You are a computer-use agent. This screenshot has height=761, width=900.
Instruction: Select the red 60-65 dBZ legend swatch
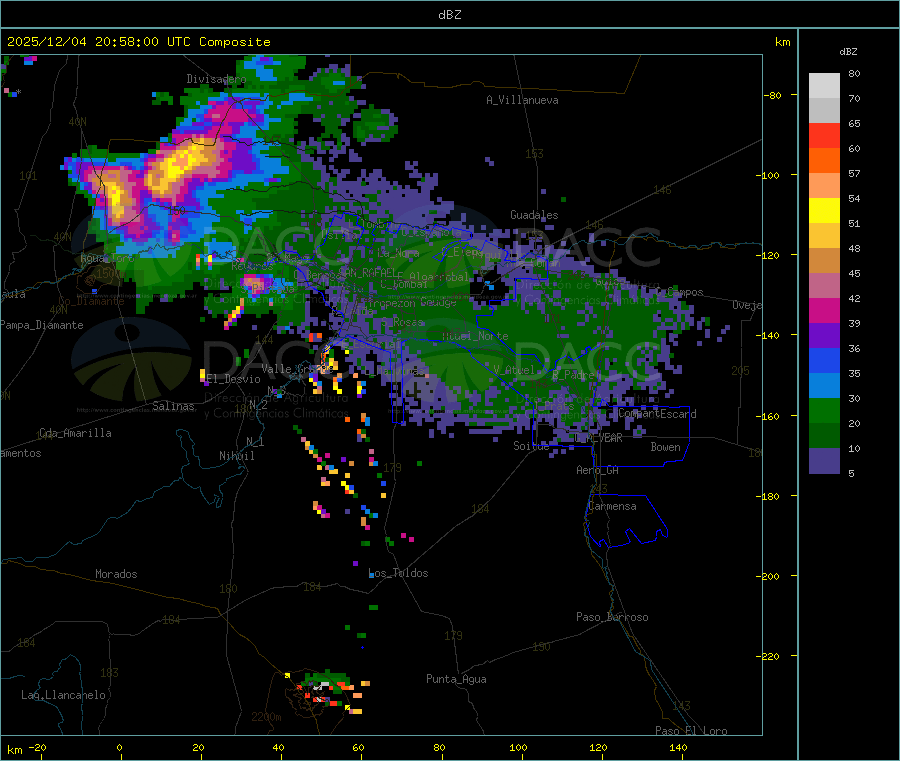(824, 135)
